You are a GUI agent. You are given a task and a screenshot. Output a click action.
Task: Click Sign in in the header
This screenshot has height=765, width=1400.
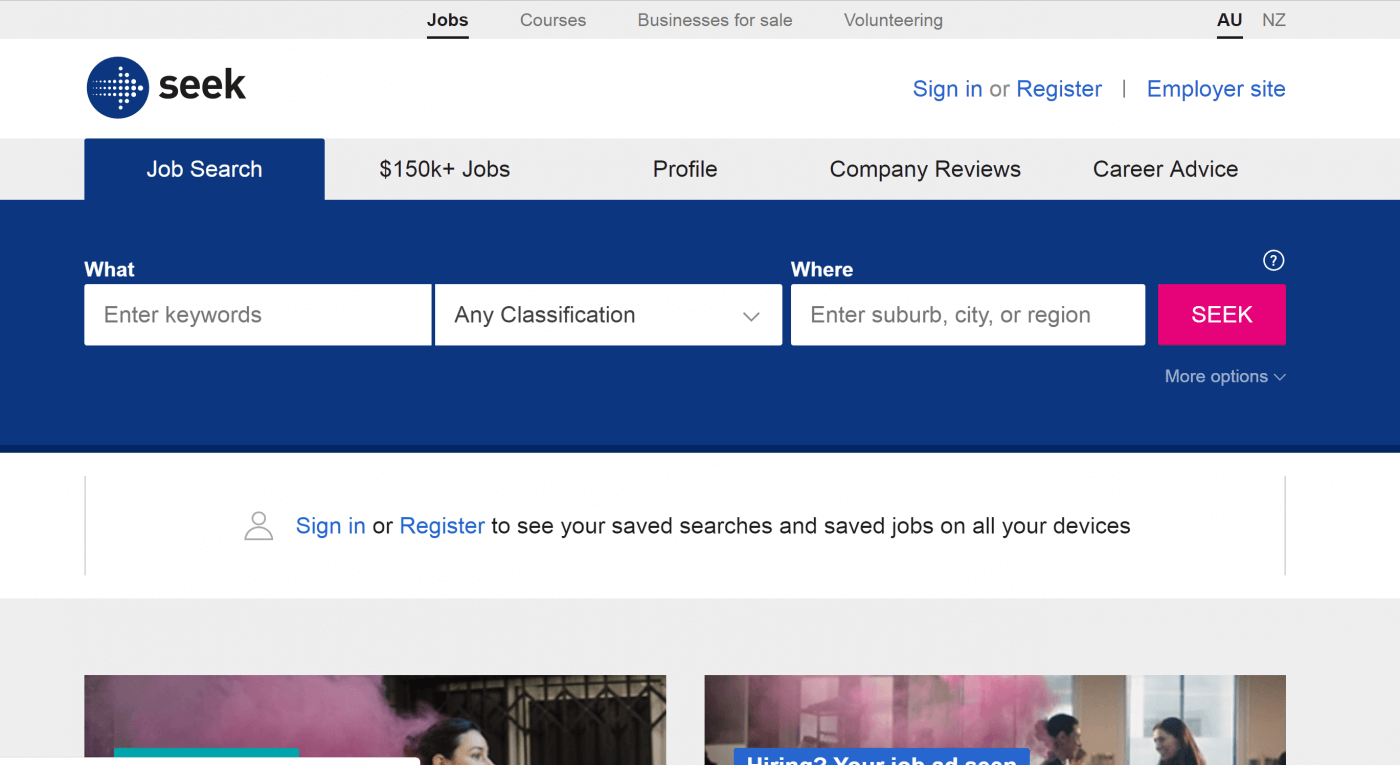click(947, 89)
